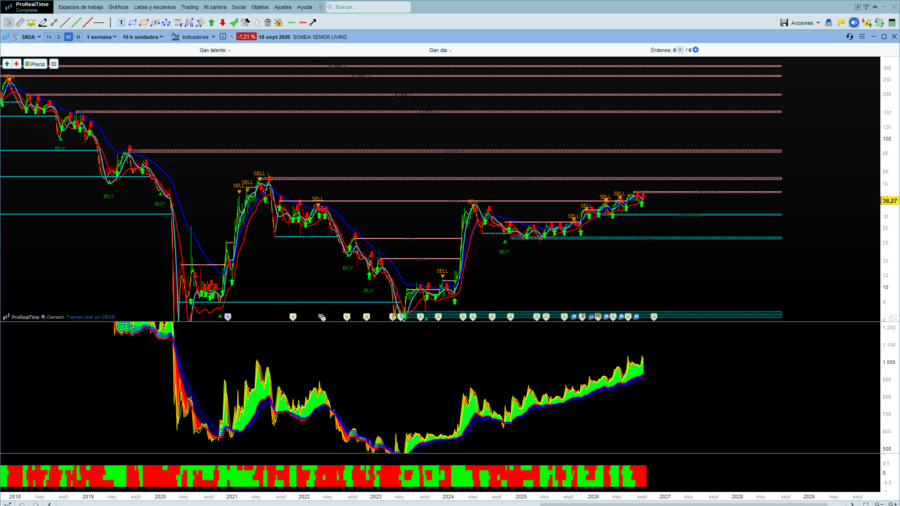
Task: Choose the green up arrow marker
Action: [211, 22]
